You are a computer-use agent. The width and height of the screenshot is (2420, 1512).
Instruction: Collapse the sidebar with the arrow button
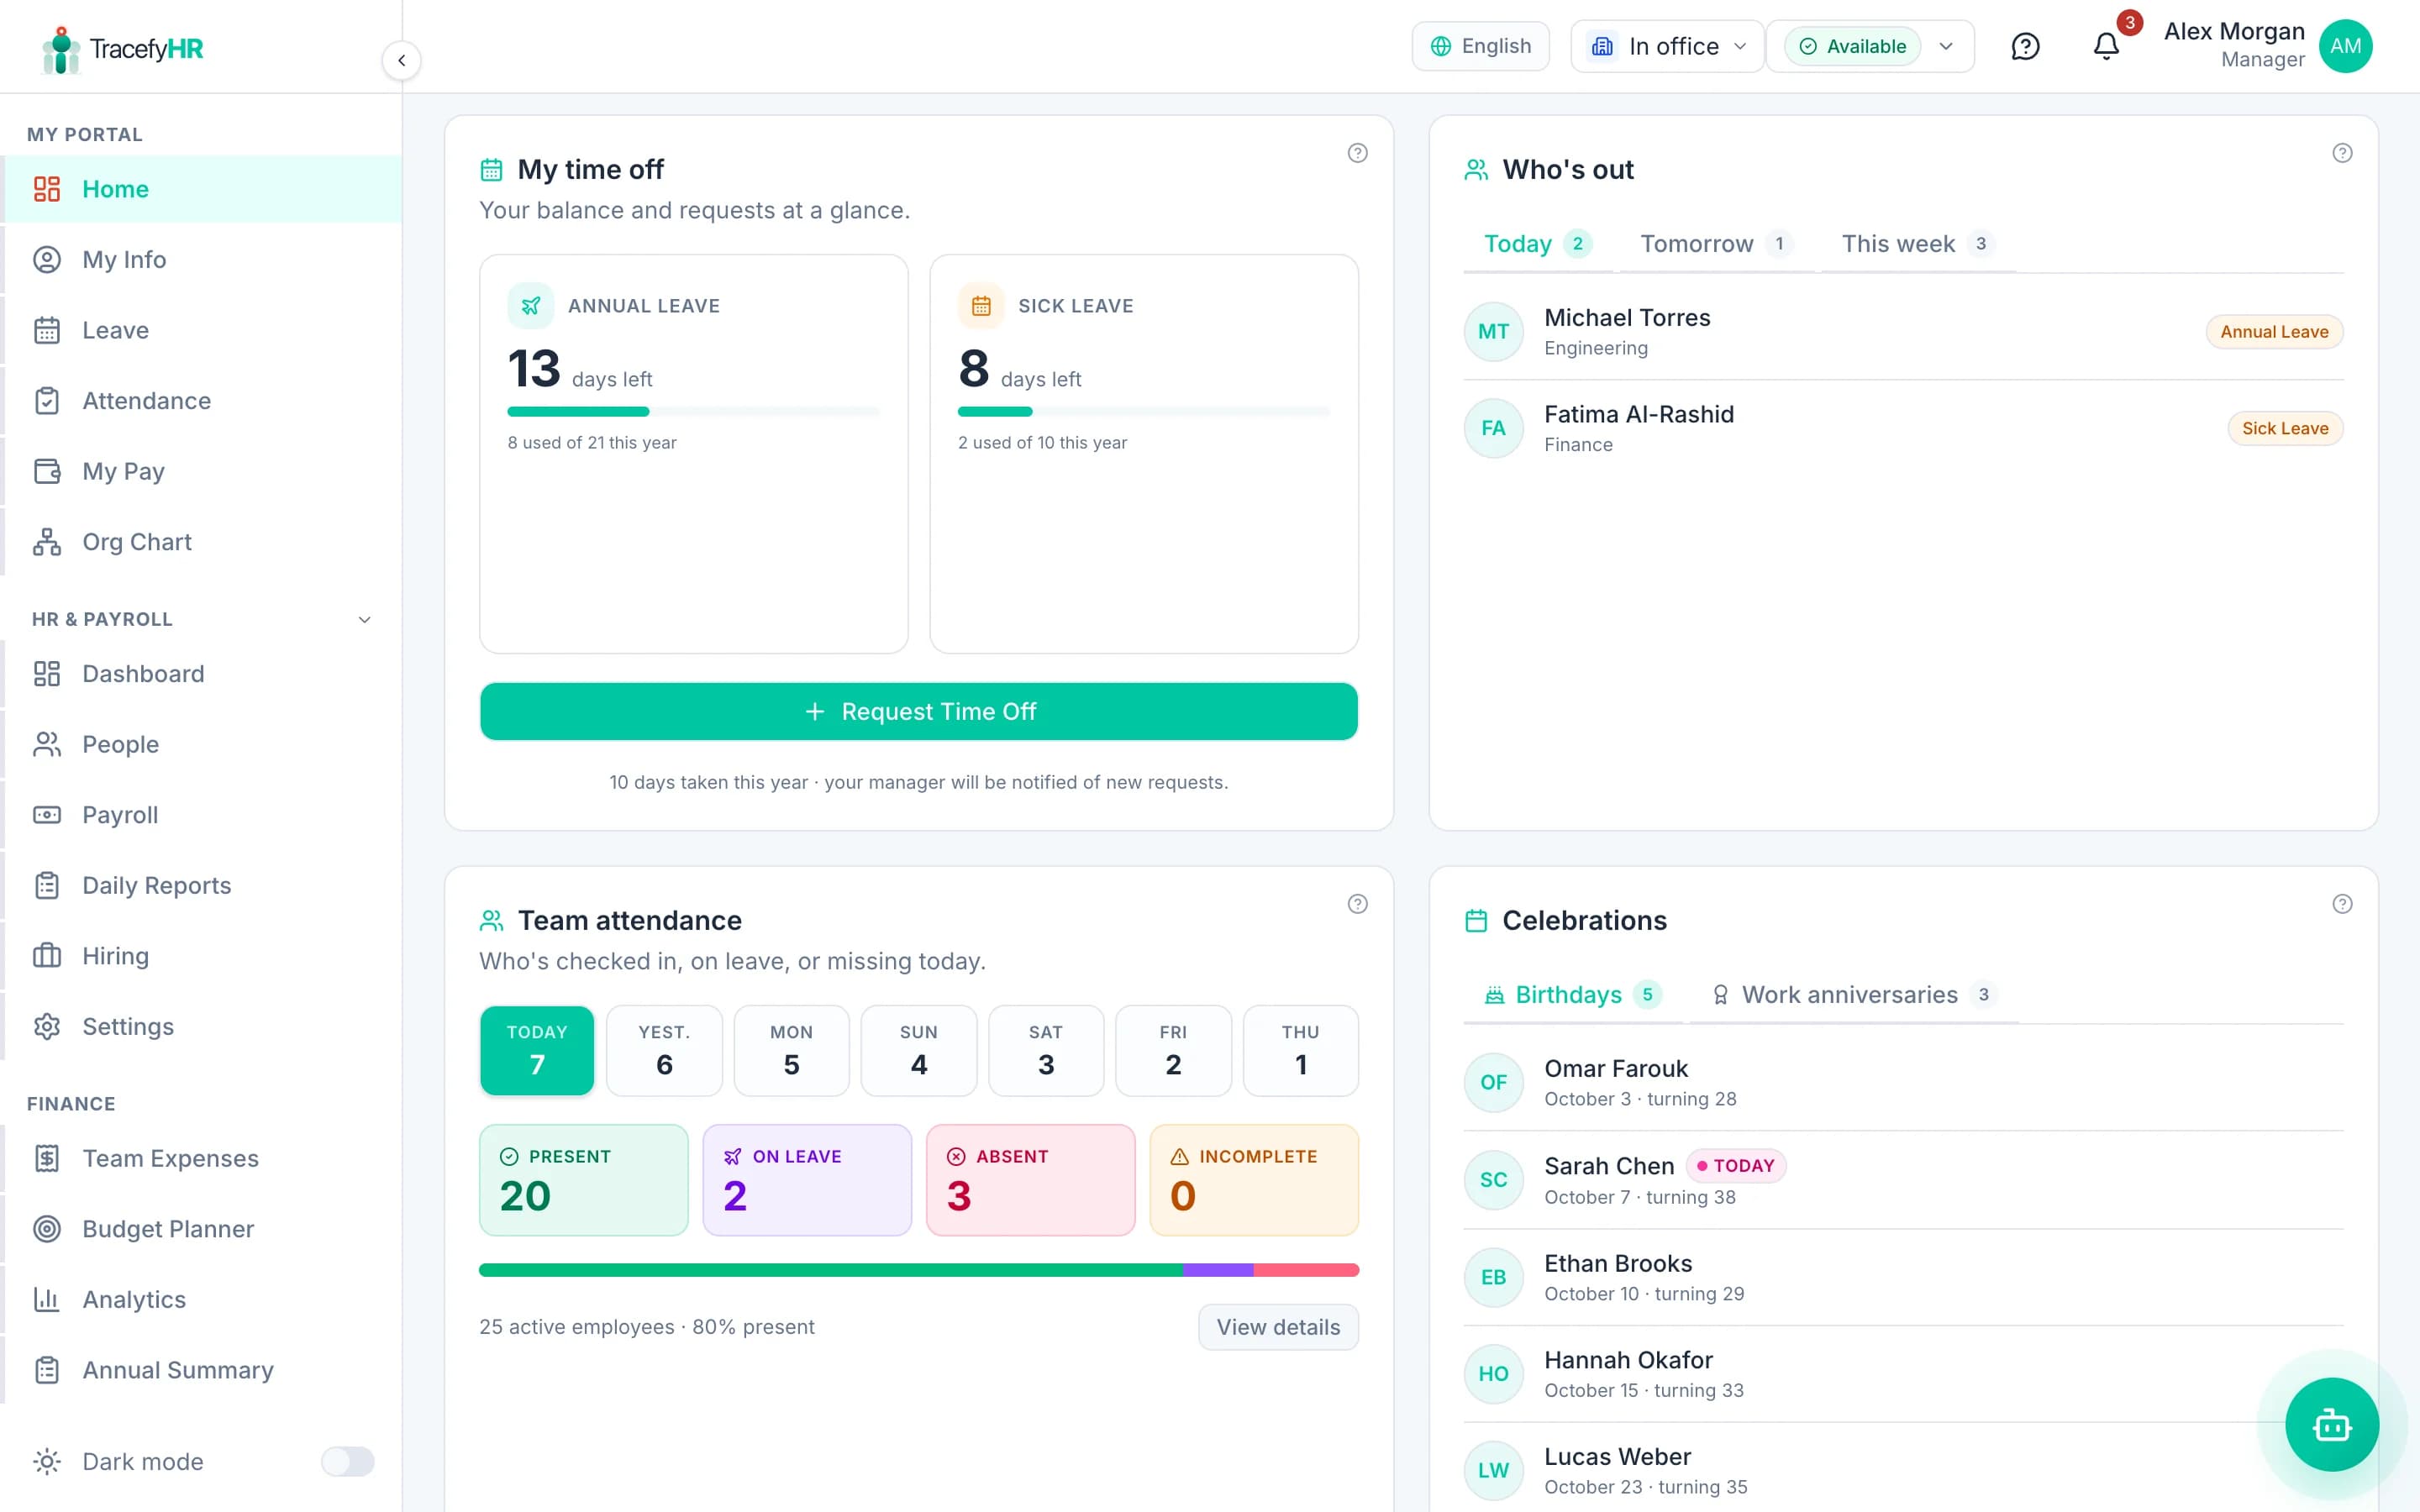(x=401, y=60)
